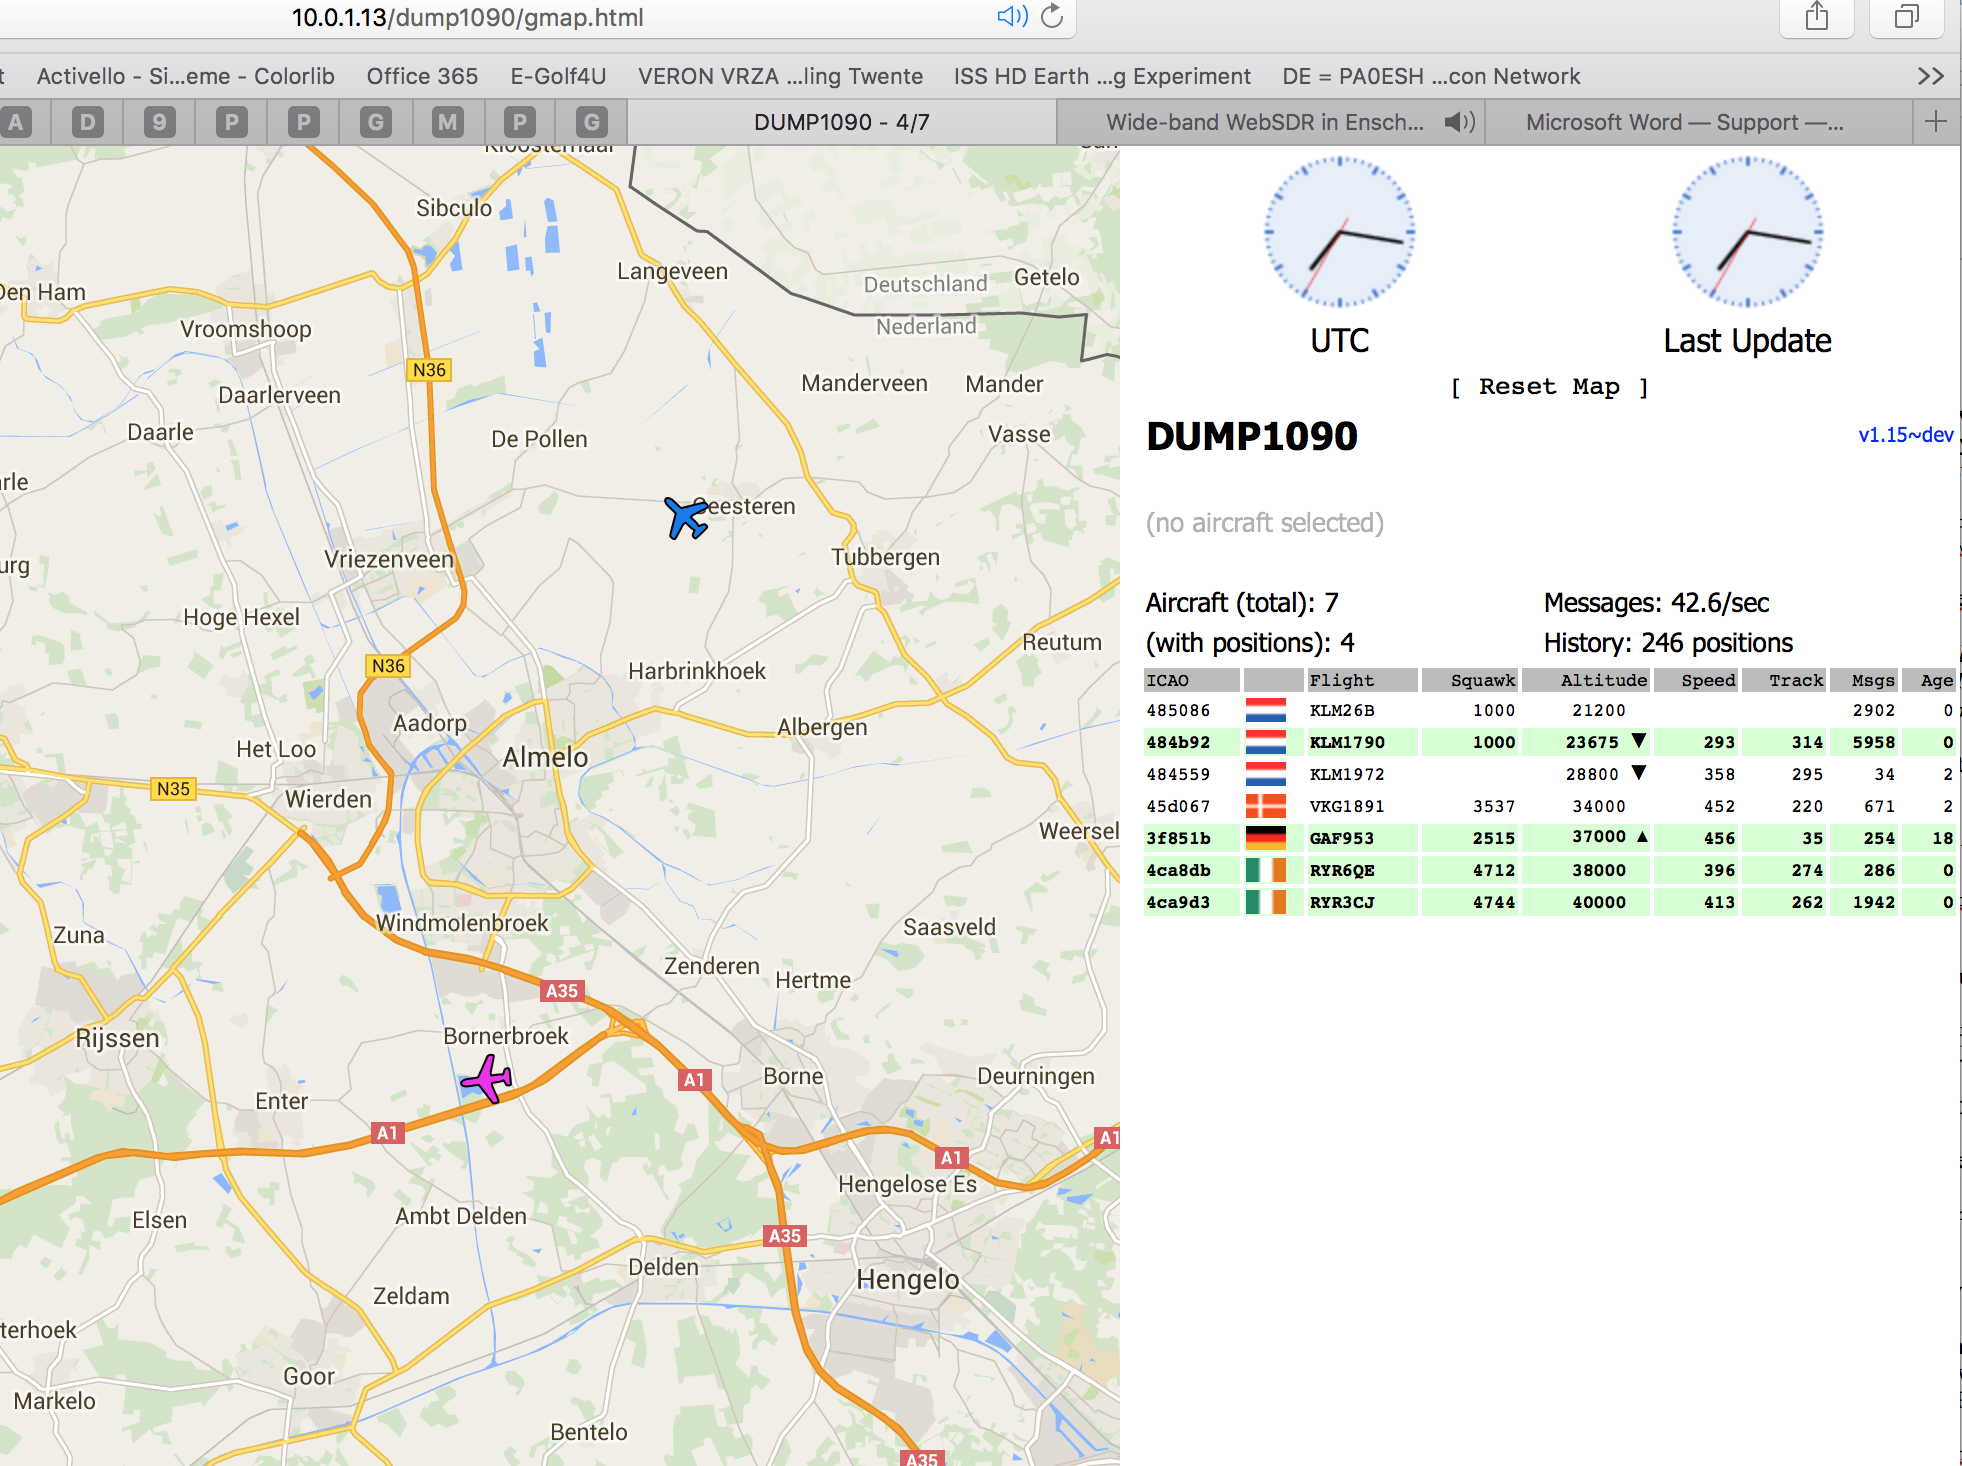Show all tabs overview icon

tap(1906, 17)
